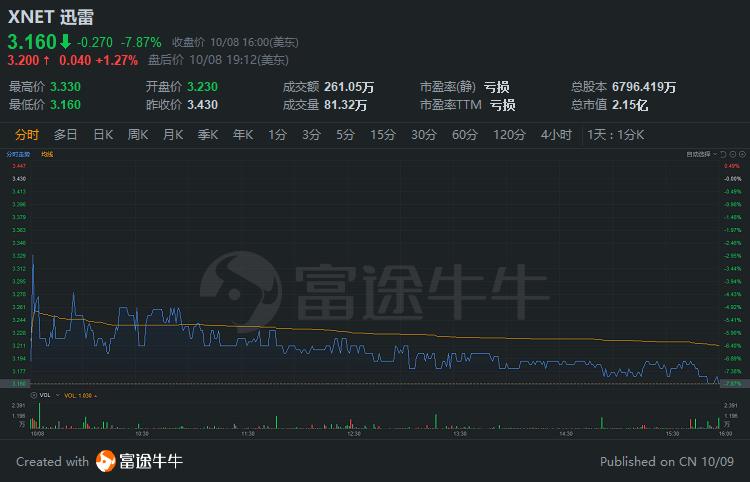
Task: Click the 昨收价 value 3.430
Action: click(202, 105)
